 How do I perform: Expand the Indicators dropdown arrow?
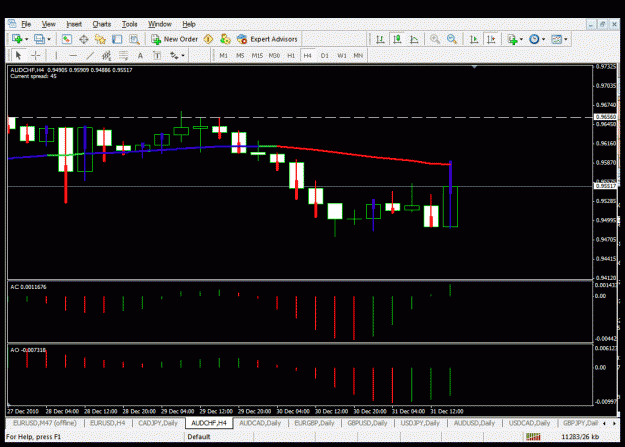coord(521,39)
